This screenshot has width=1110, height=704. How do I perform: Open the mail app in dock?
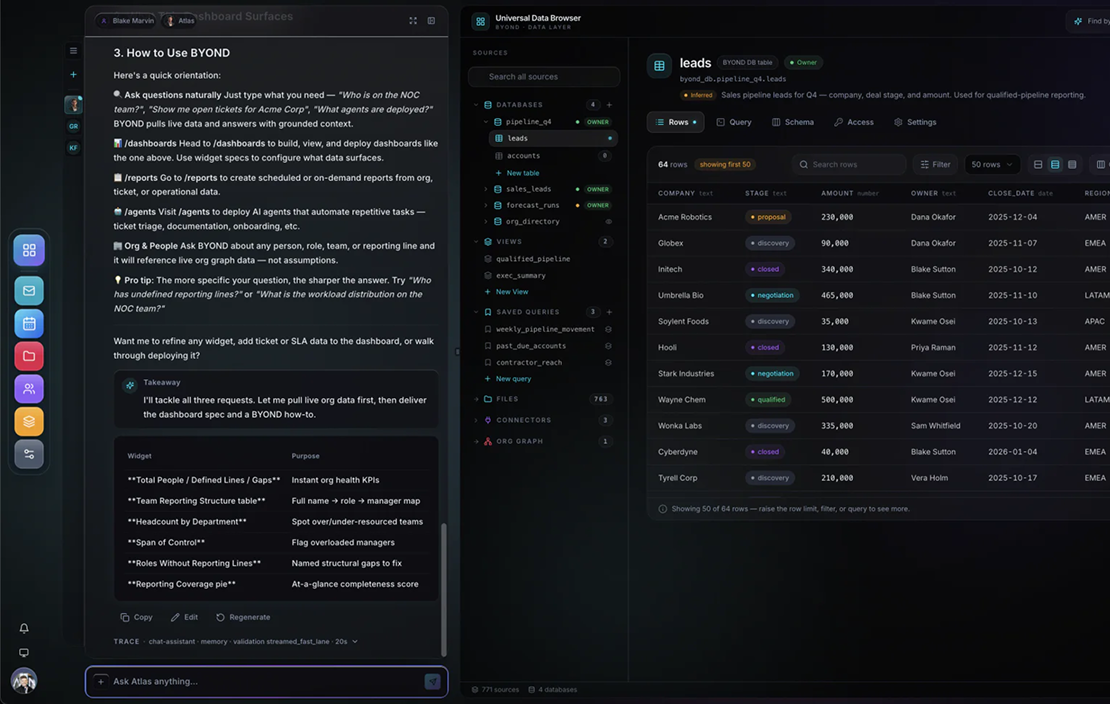(29, 290)
